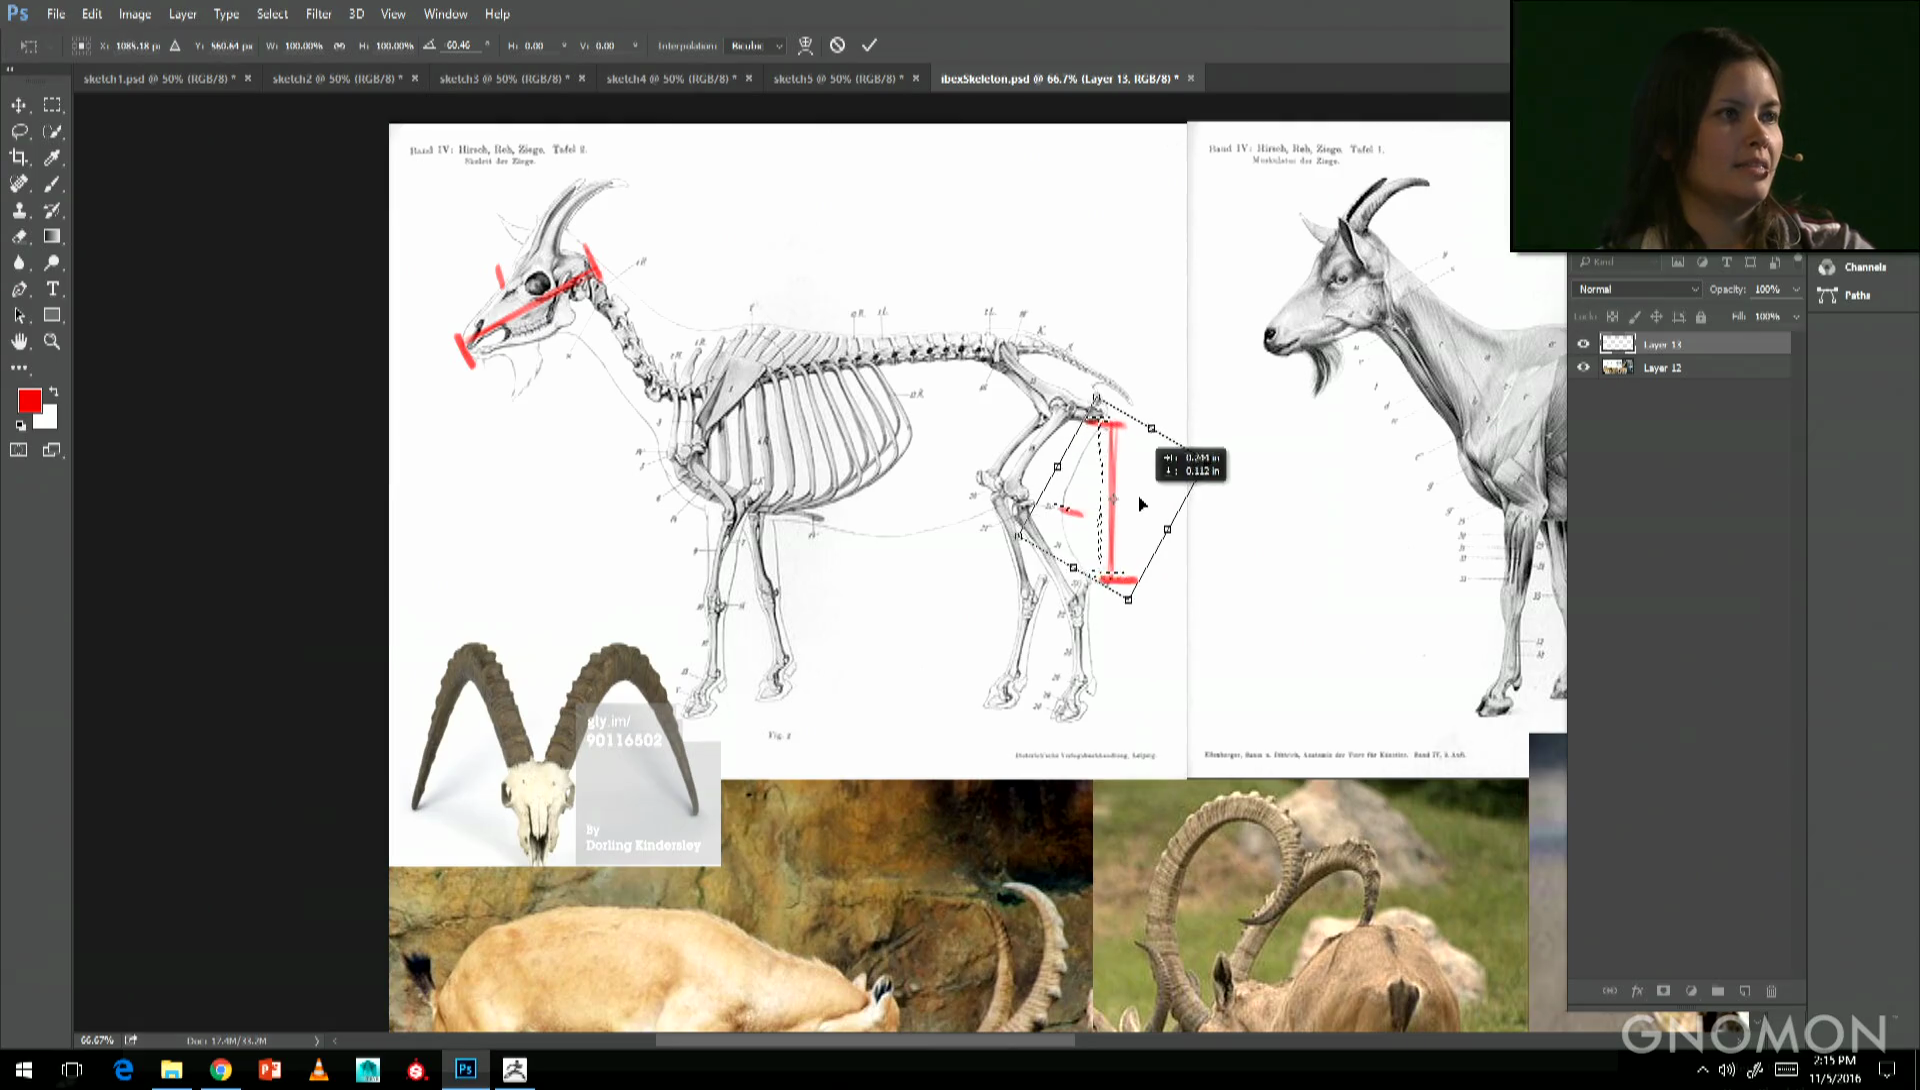Toggle visibility of Layer 12
Screen dimensions: 1920x1090
[1583, 367]
